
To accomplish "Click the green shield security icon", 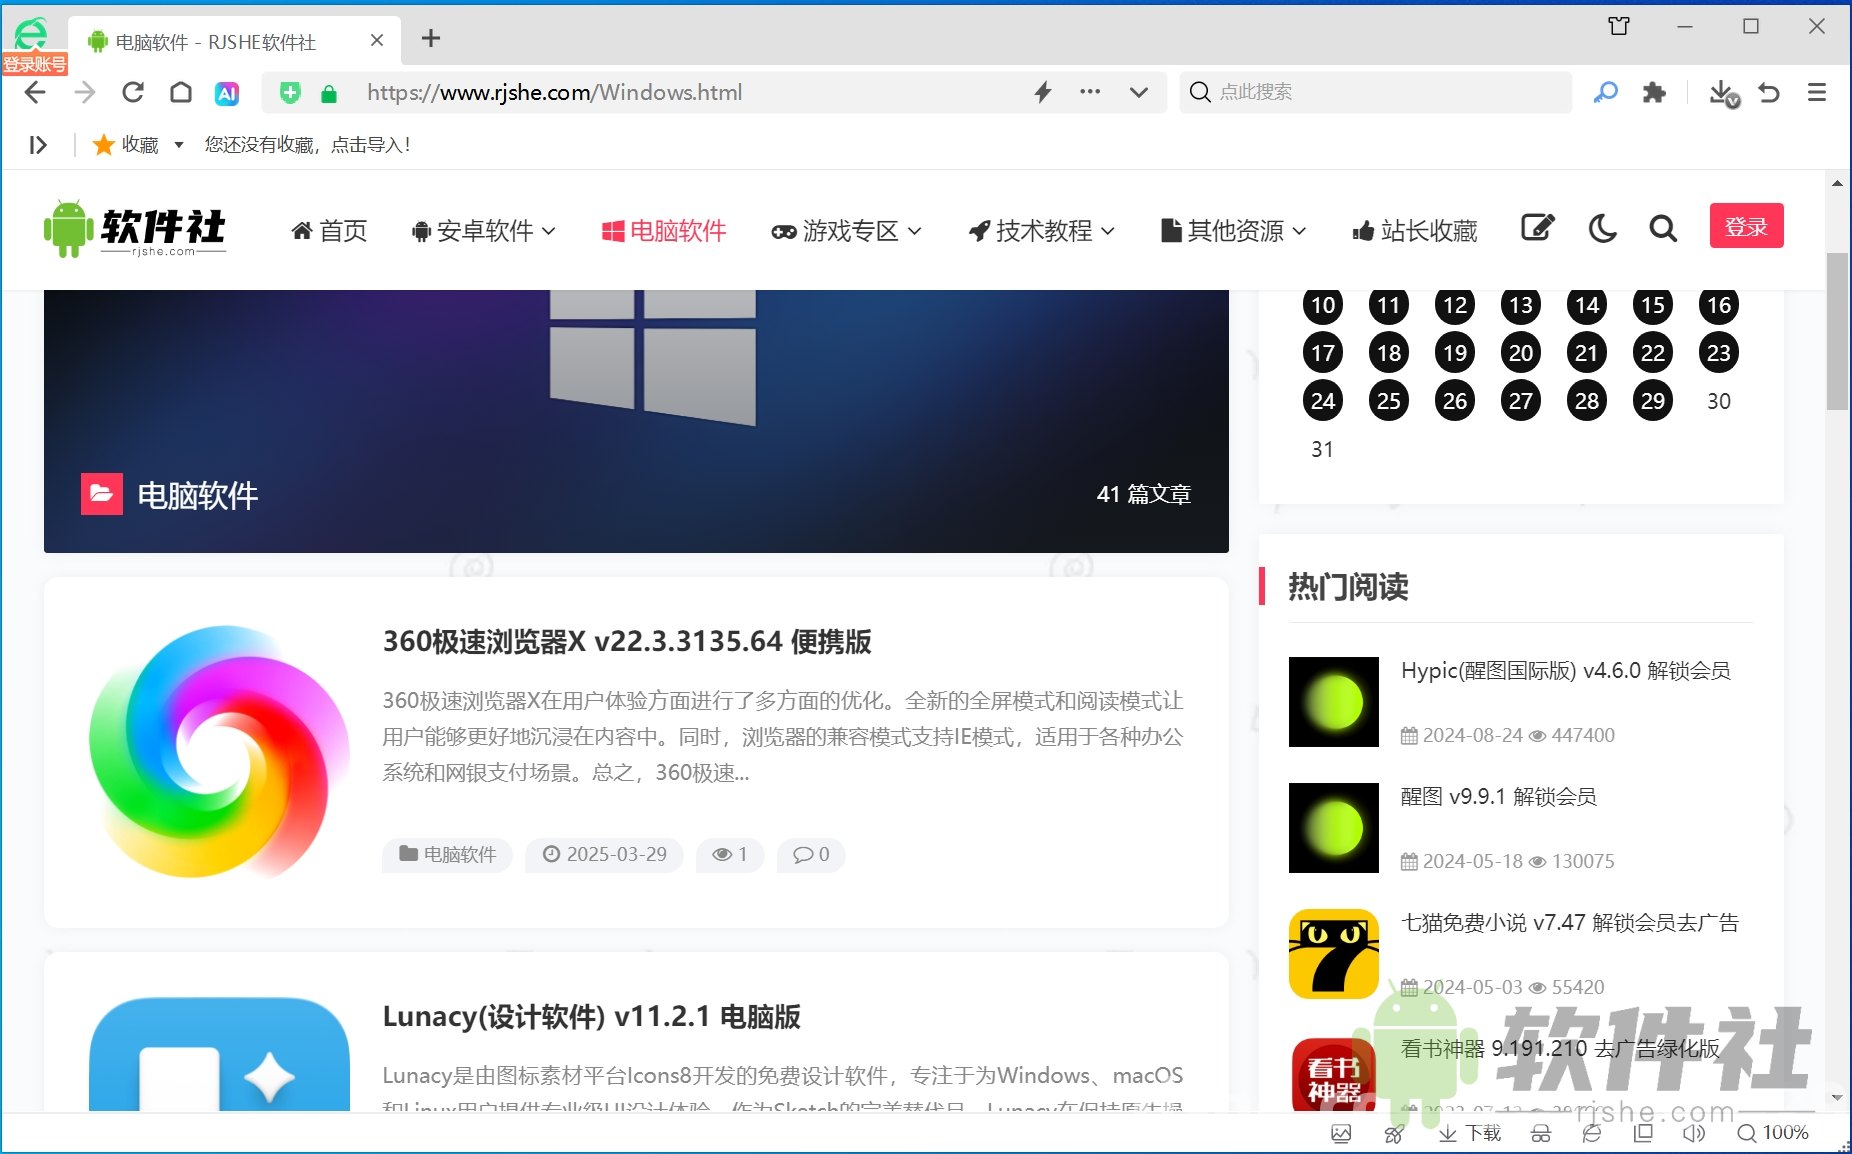I will [x=290, y=93].
